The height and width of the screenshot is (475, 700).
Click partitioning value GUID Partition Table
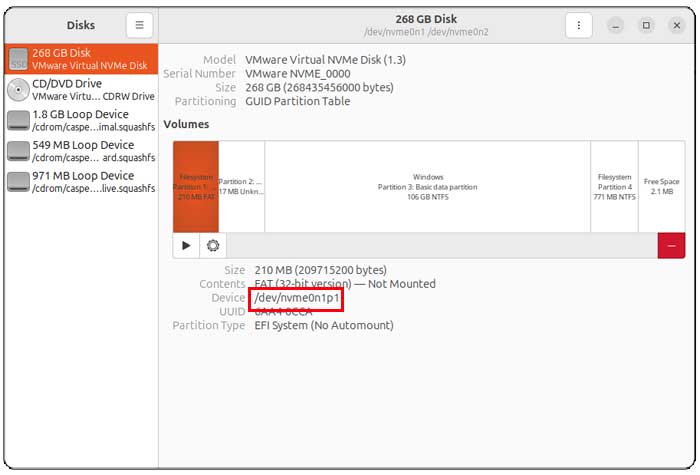[297, 101]
